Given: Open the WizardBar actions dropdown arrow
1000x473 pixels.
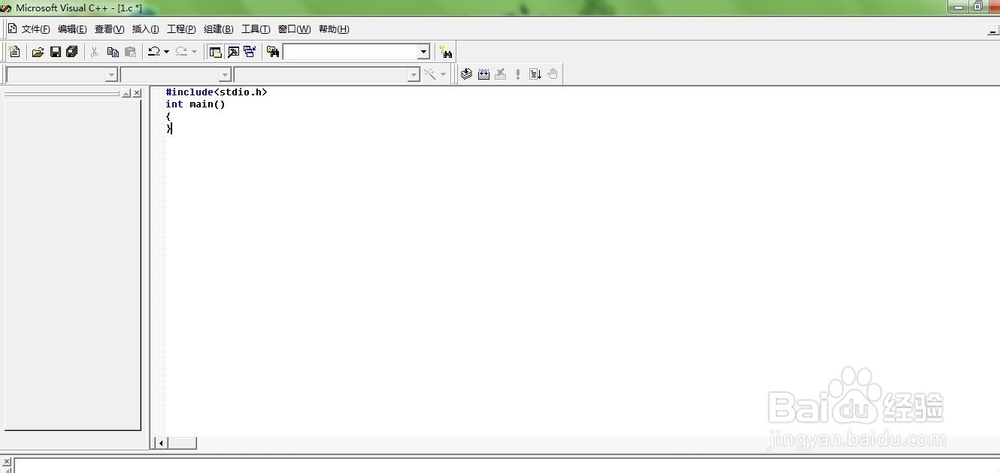Looking at the screenshot, I should point(443,74).
